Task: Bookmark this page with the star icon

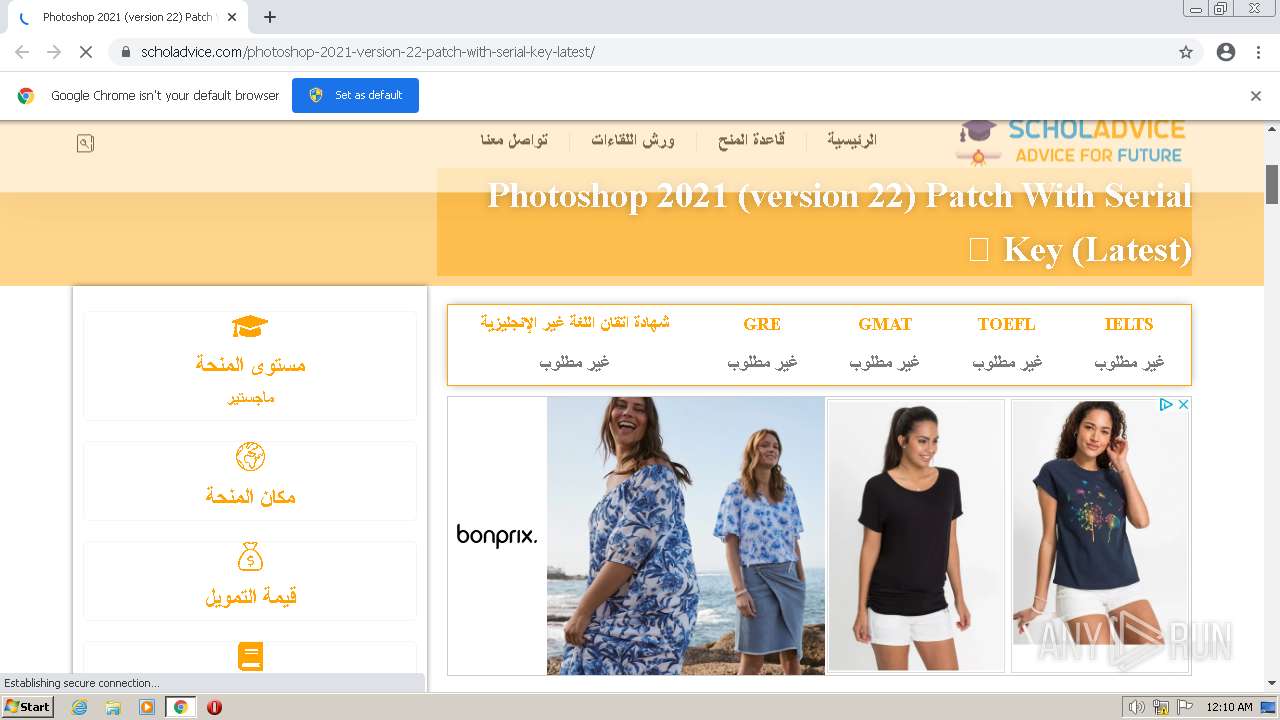Action: [1186, 52]
